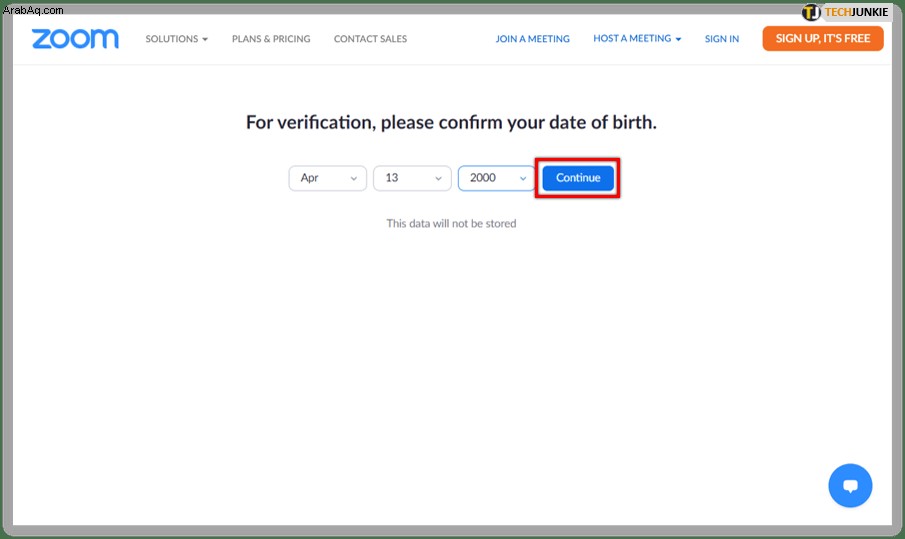Click the date of birth verification heading
This screenshot has width=905, height=539.
(451, 122)
